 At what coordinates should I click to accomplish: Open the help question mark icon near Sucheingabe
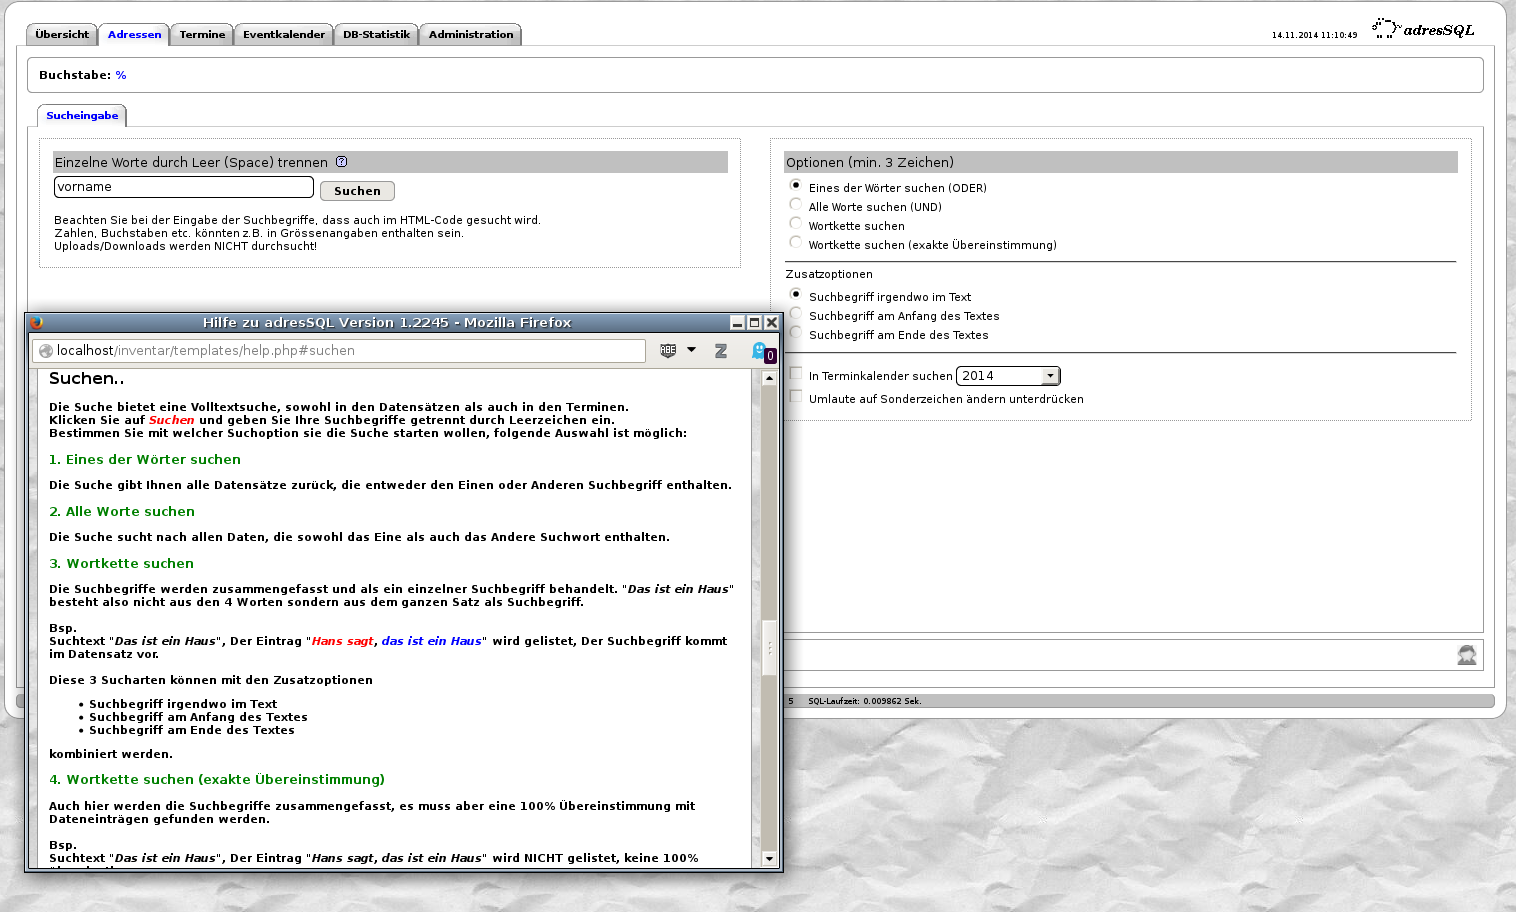coord(341,161)
